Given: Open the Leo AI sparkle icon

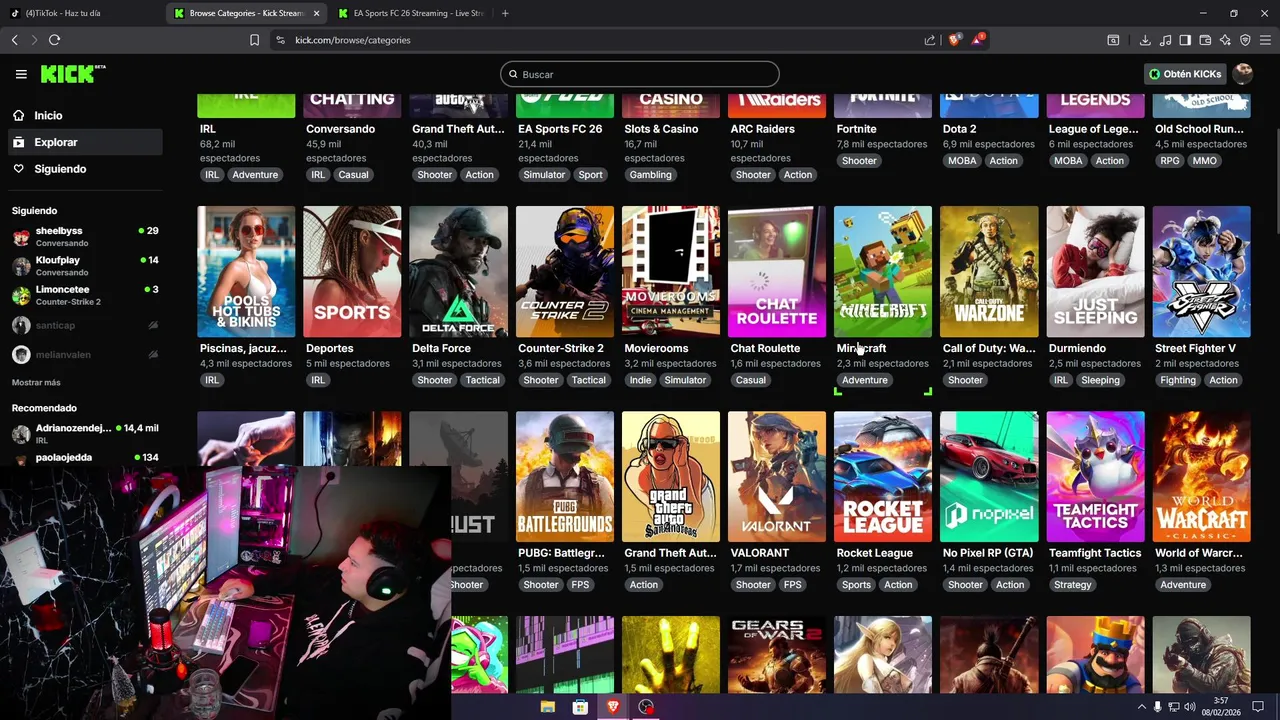Looking at the screenshot, I should tap(1225, 40).
